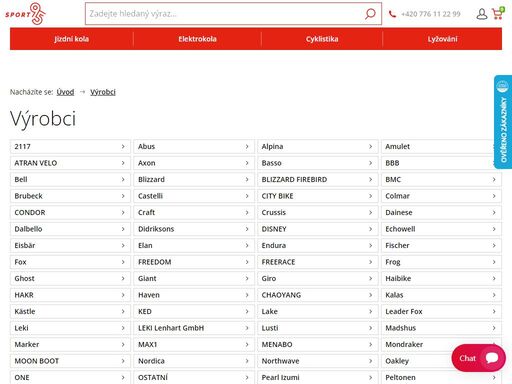Select manufacturer Basso
512x384 pixels.
[318, 163]
